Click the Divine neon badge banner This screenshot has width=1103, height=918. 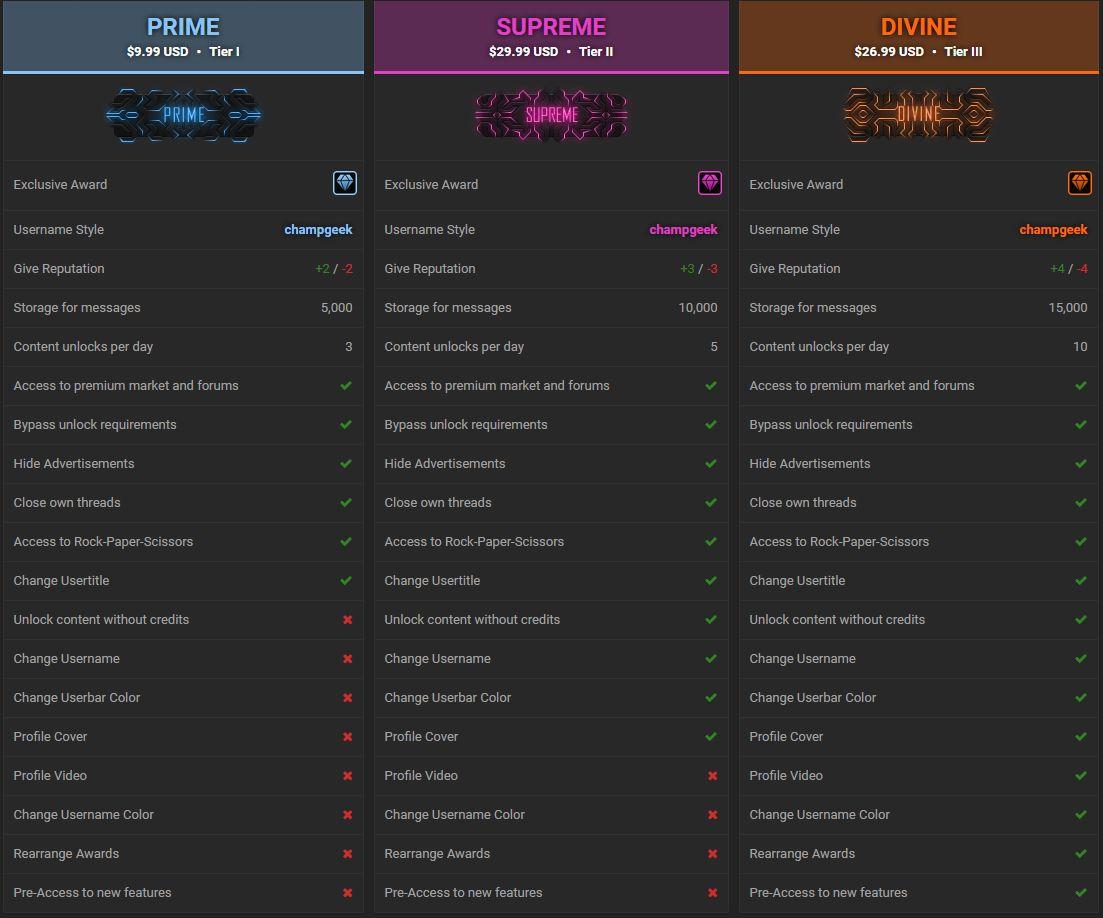pos(918,115)
